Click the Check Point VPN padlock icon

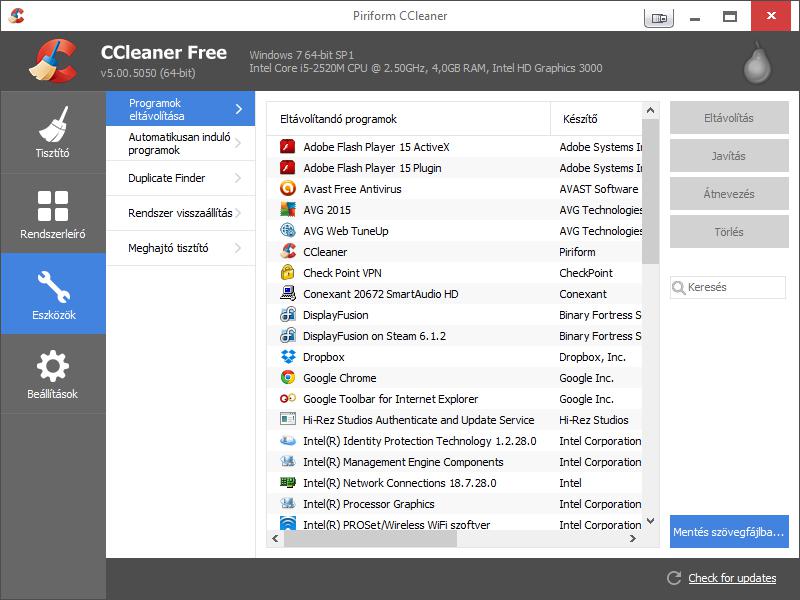288,272
